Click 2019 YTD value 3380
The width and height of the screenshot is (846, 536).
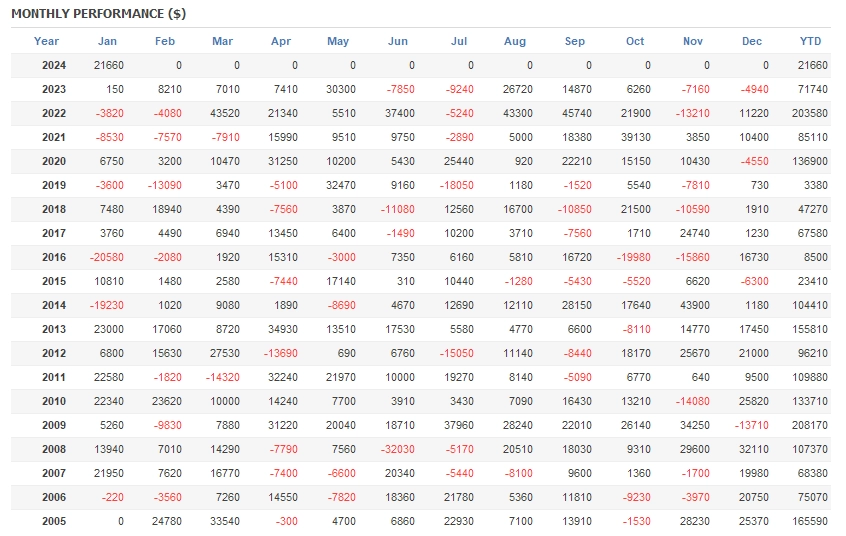[x=815, y=186]
